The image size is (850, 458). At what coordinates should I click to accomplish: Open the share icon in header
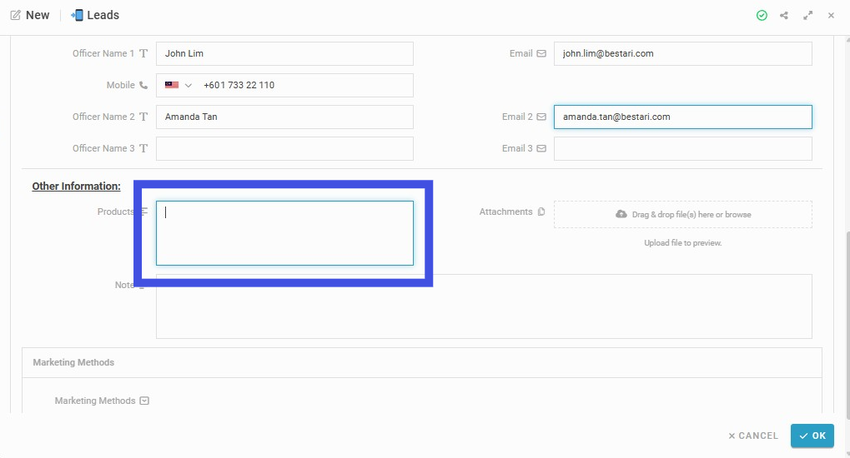point(784,15)
